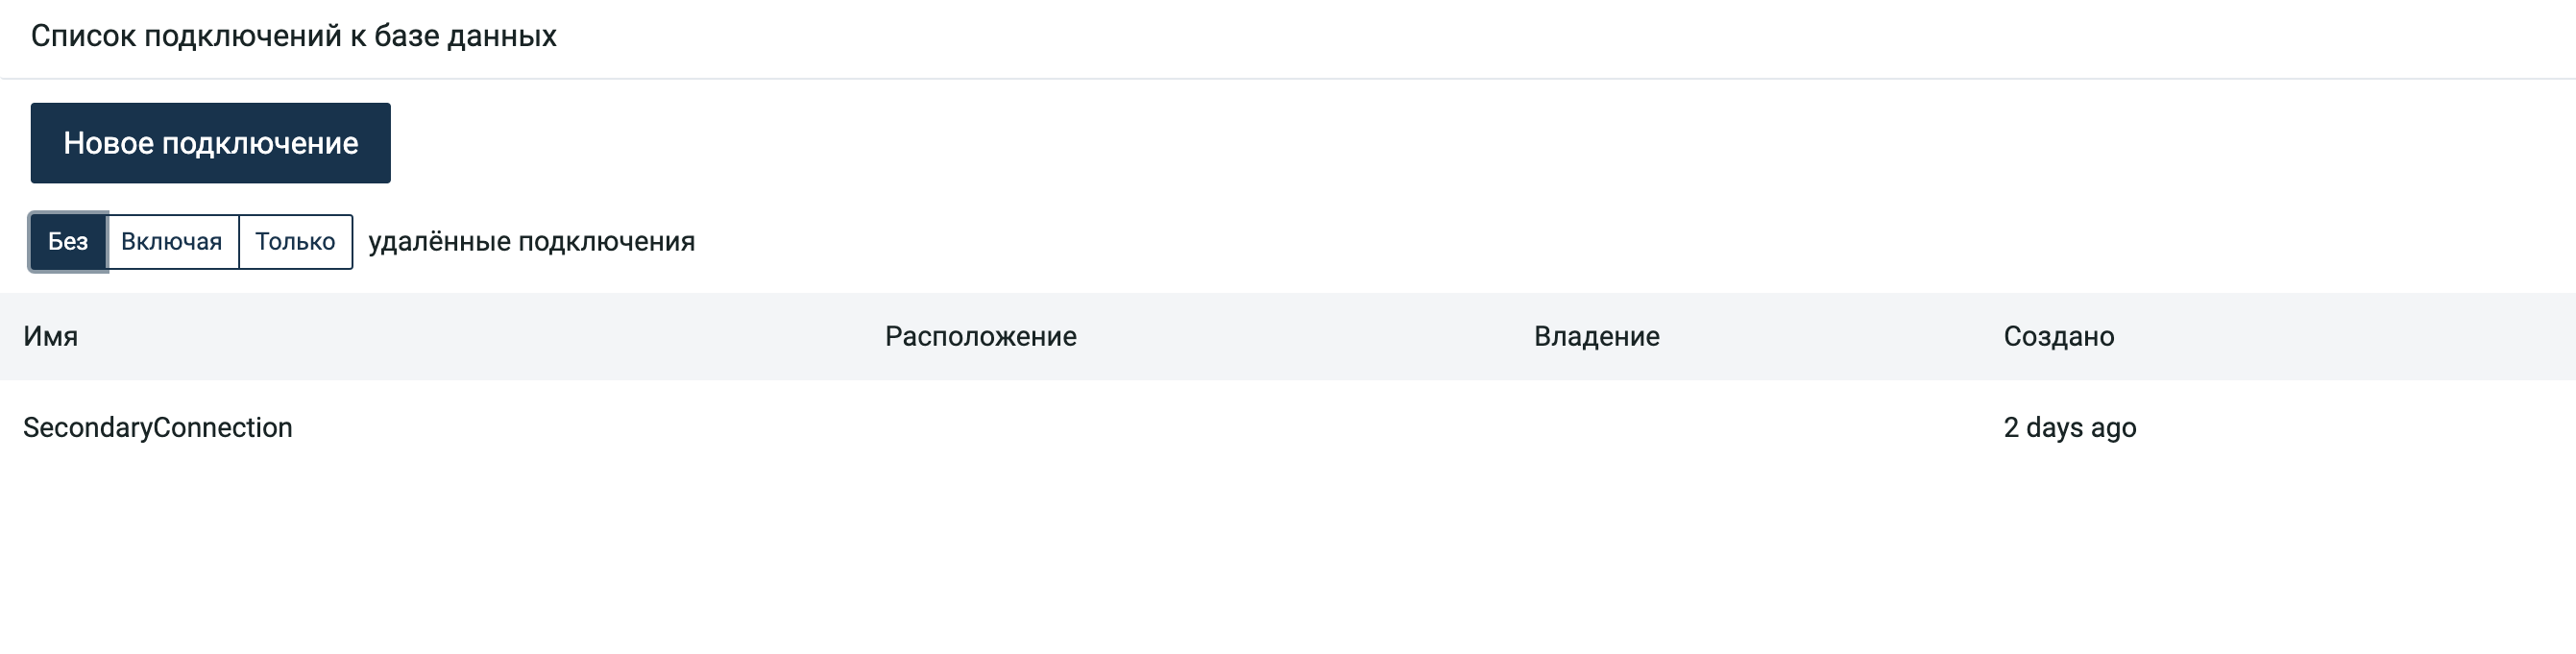Open the SecondaryConnection entry
Image resolution: width=2576 pixels, height=654 pixels.
[x=158, y=428]
